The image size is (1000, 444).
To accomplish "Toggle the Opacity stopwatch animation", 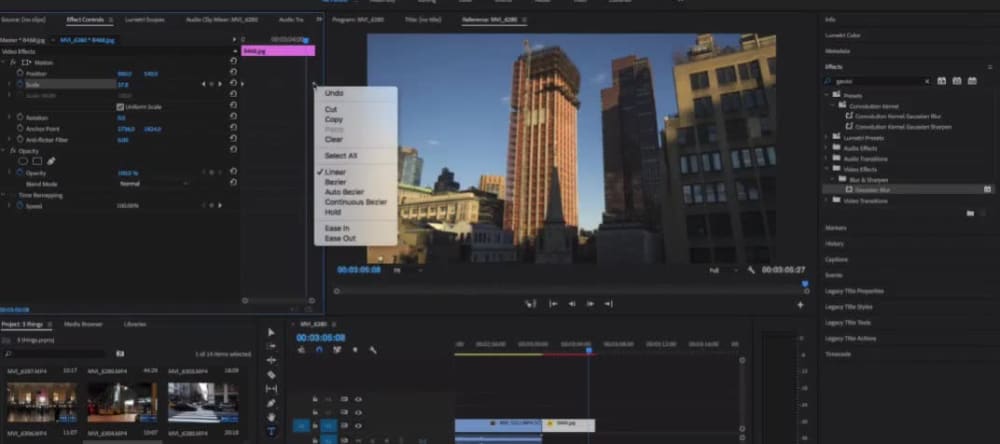I will [x=20, y=173].
